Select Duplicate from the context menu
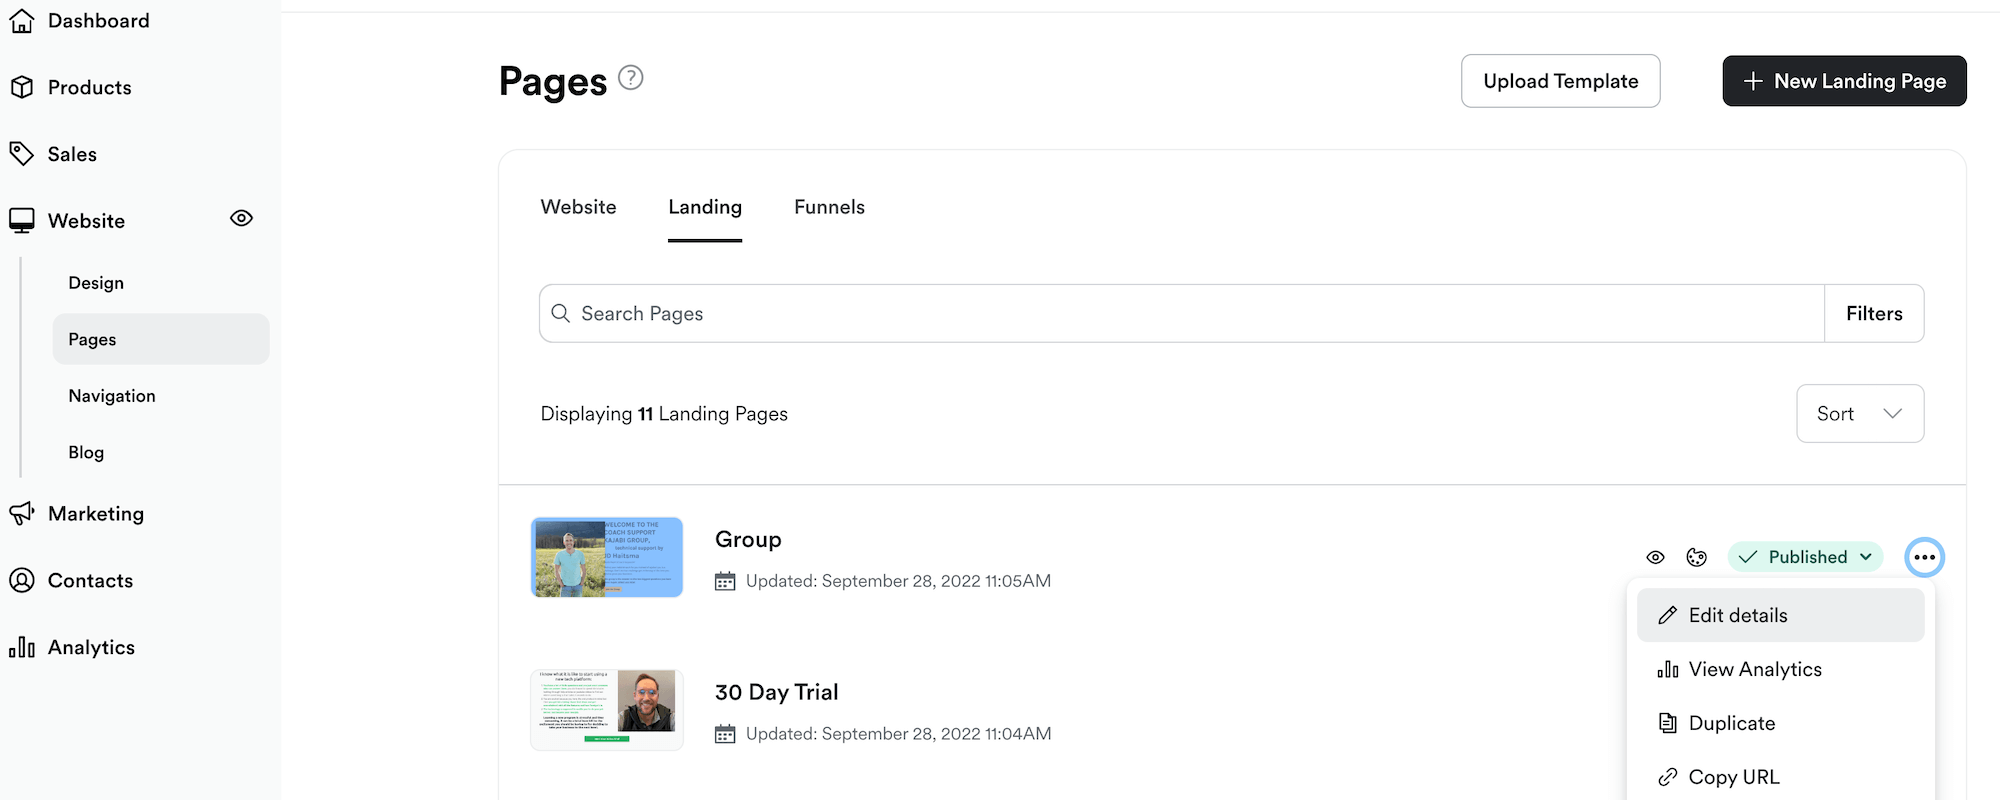 [1731, 723]
